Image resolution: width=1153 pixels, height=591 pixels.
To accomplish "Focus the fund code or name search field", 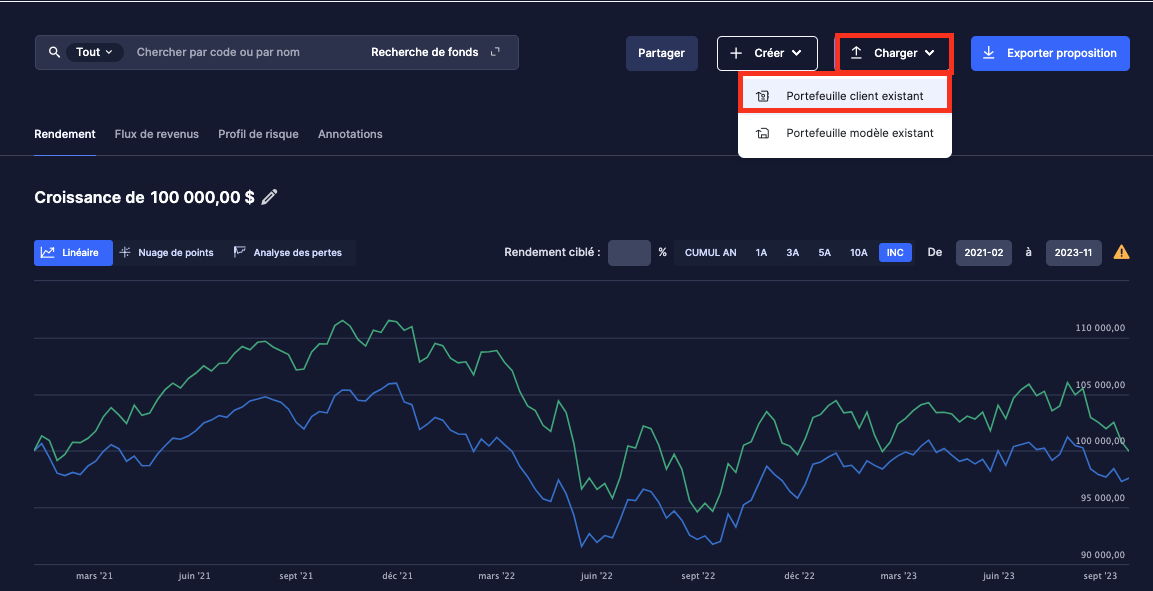I will [x=218, y=52].
